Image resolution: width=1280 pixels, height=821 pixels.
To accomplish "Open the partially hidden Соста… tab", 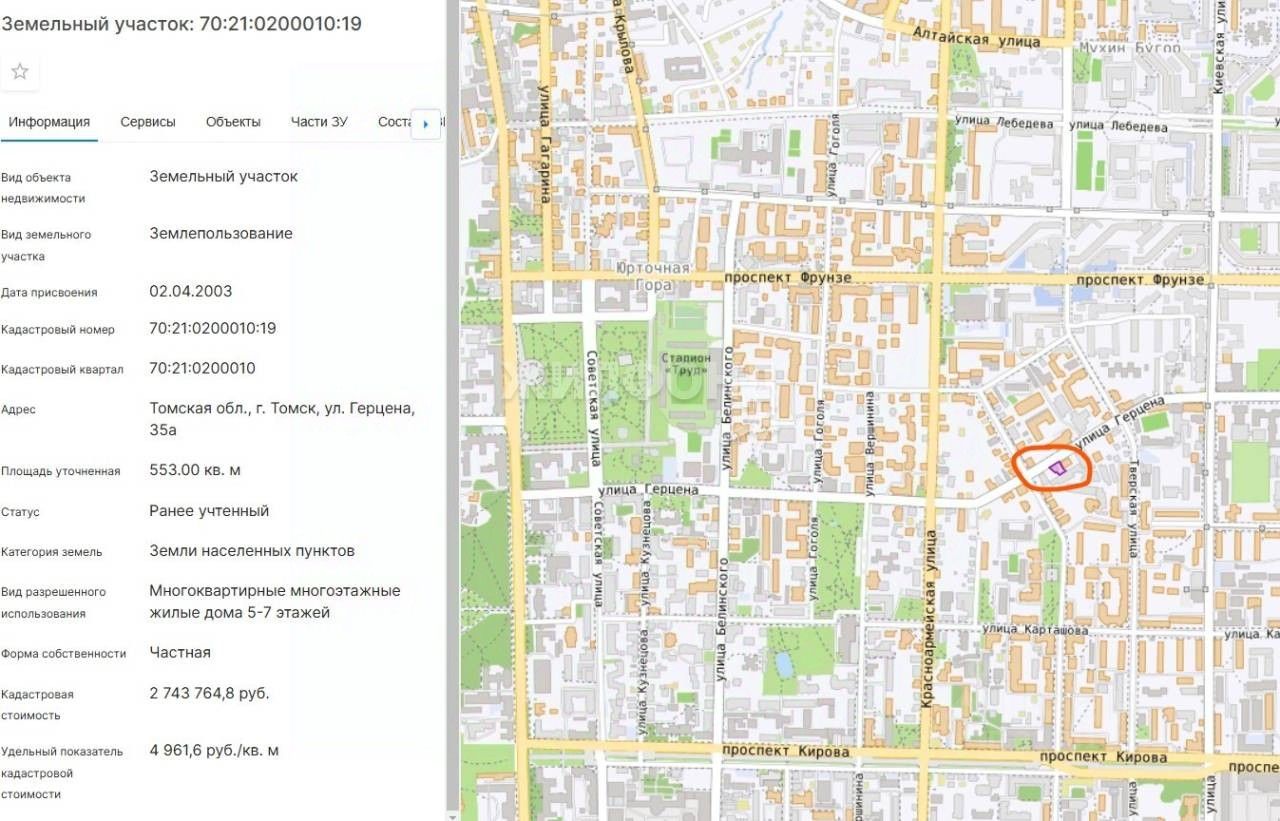I will 395,122.
